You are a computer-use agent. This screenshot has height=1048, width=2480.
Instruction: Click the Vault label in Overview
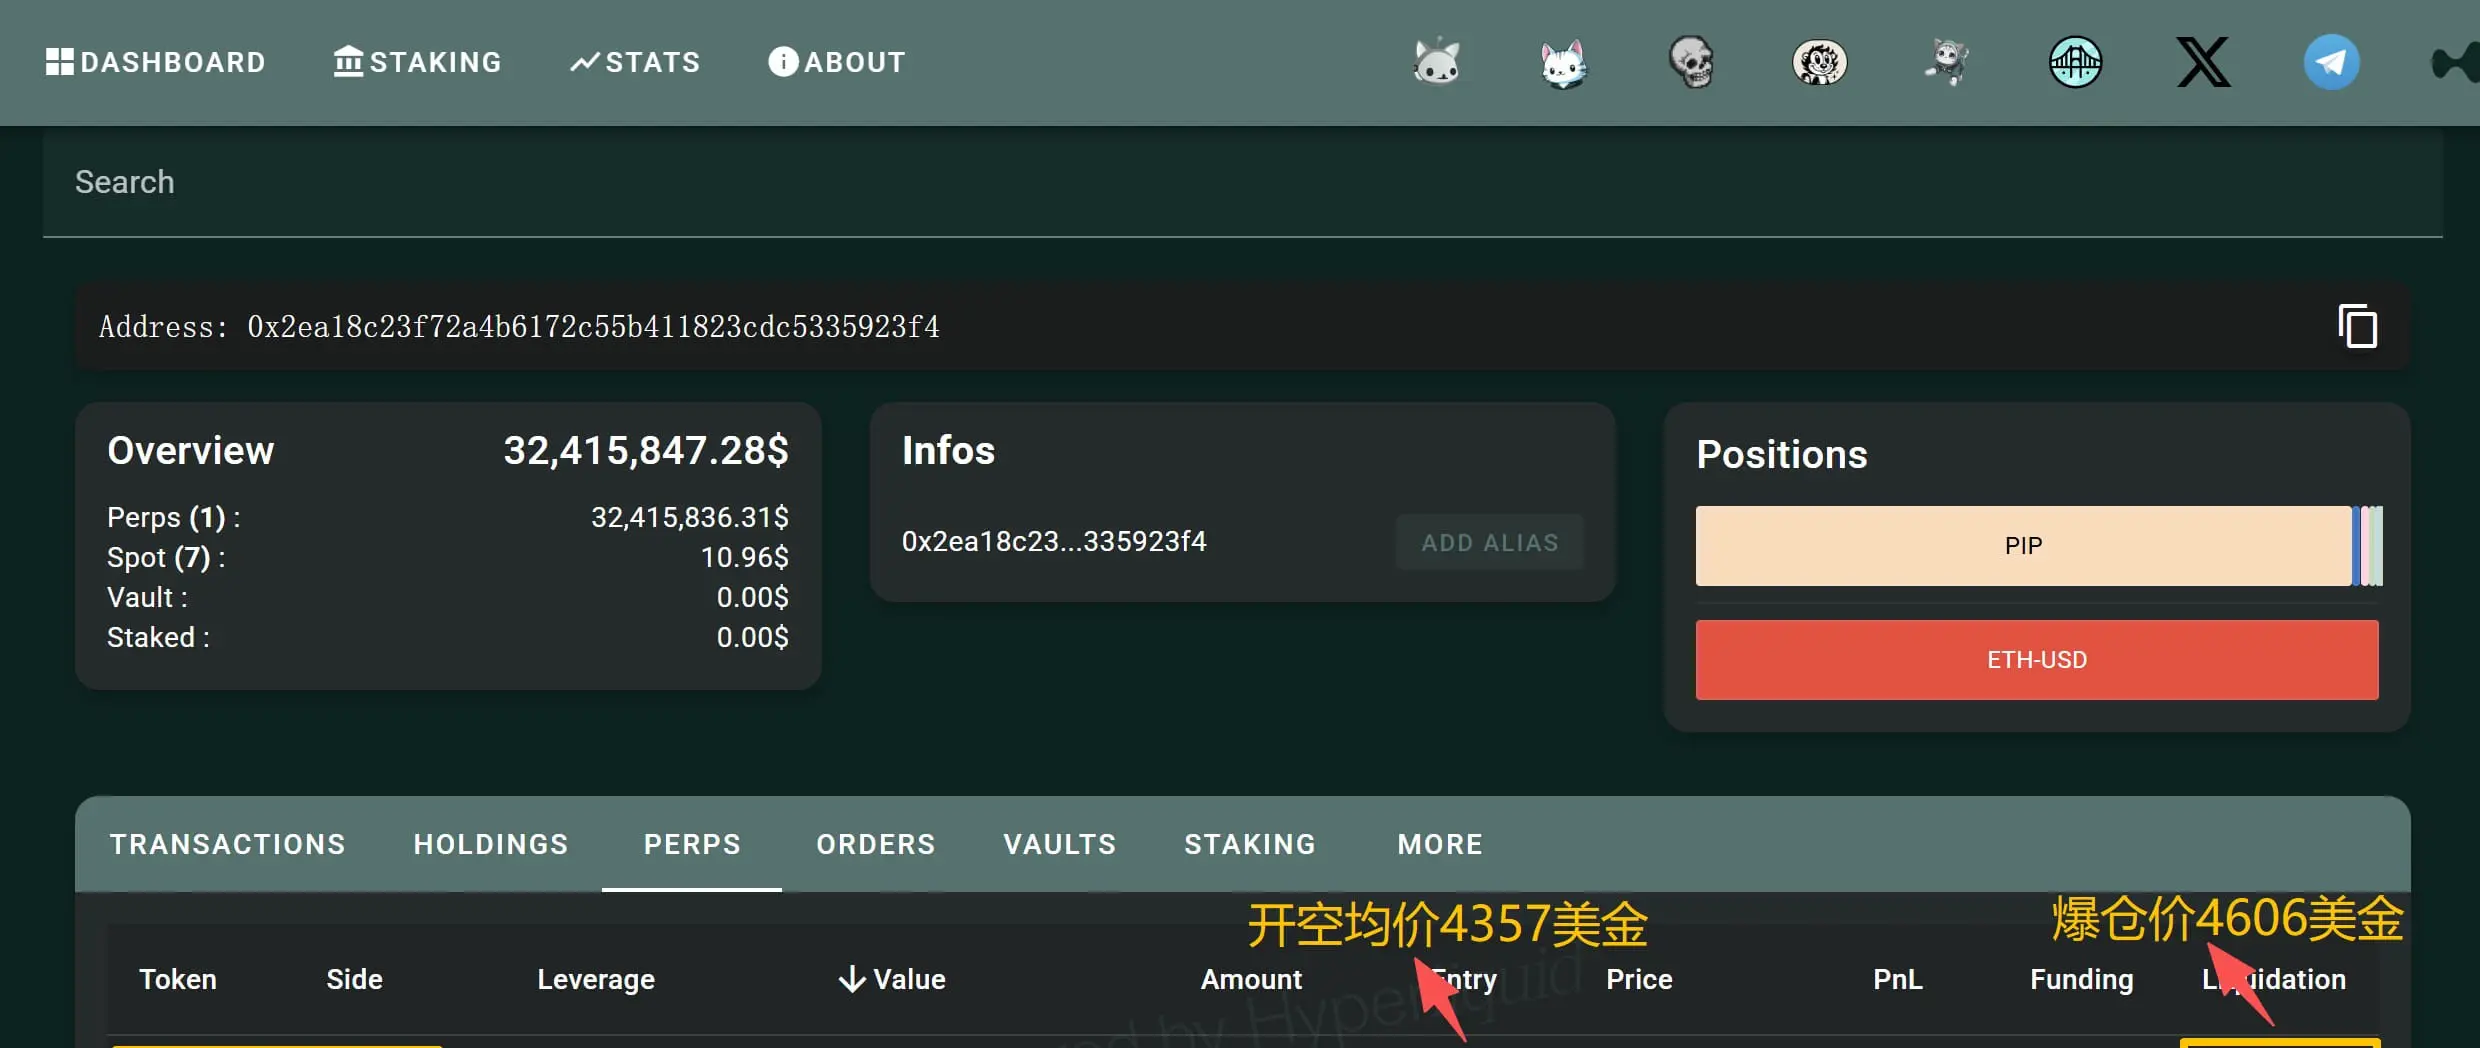[147, 597]
